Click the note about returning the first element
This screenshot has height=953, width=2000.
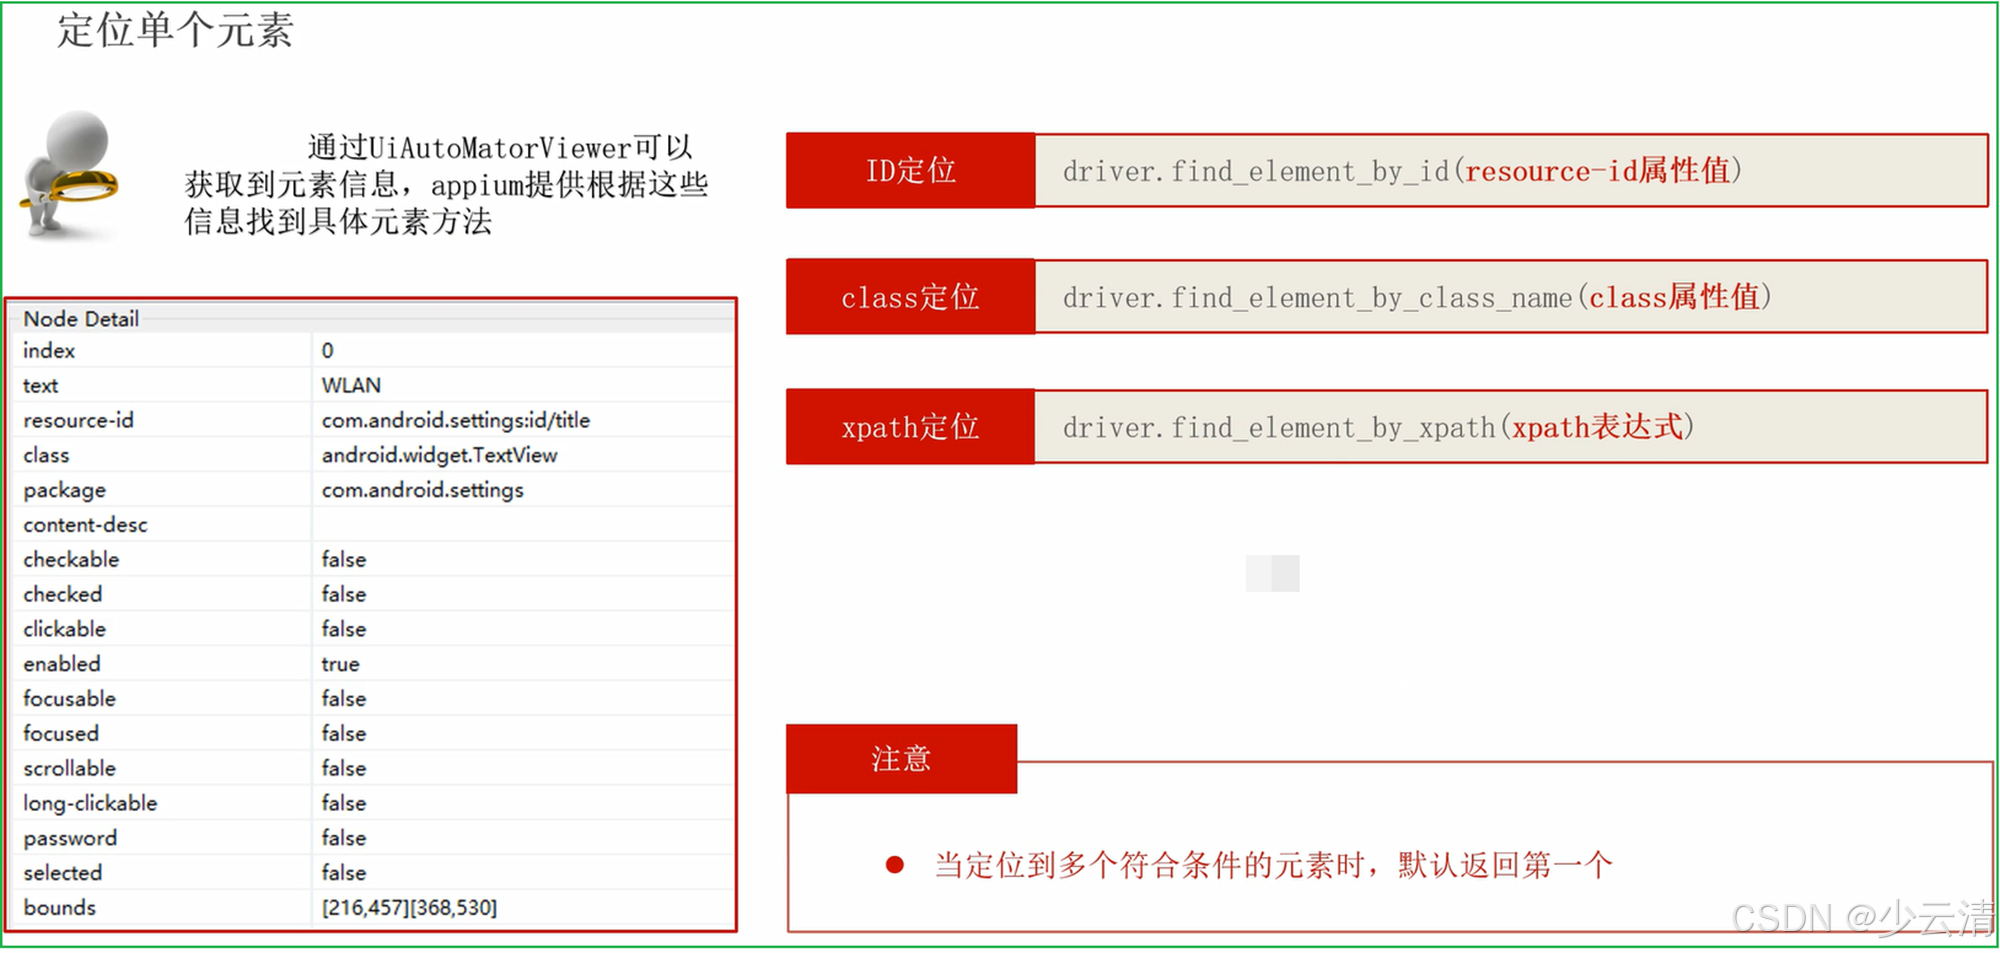tap(1273, 865)
